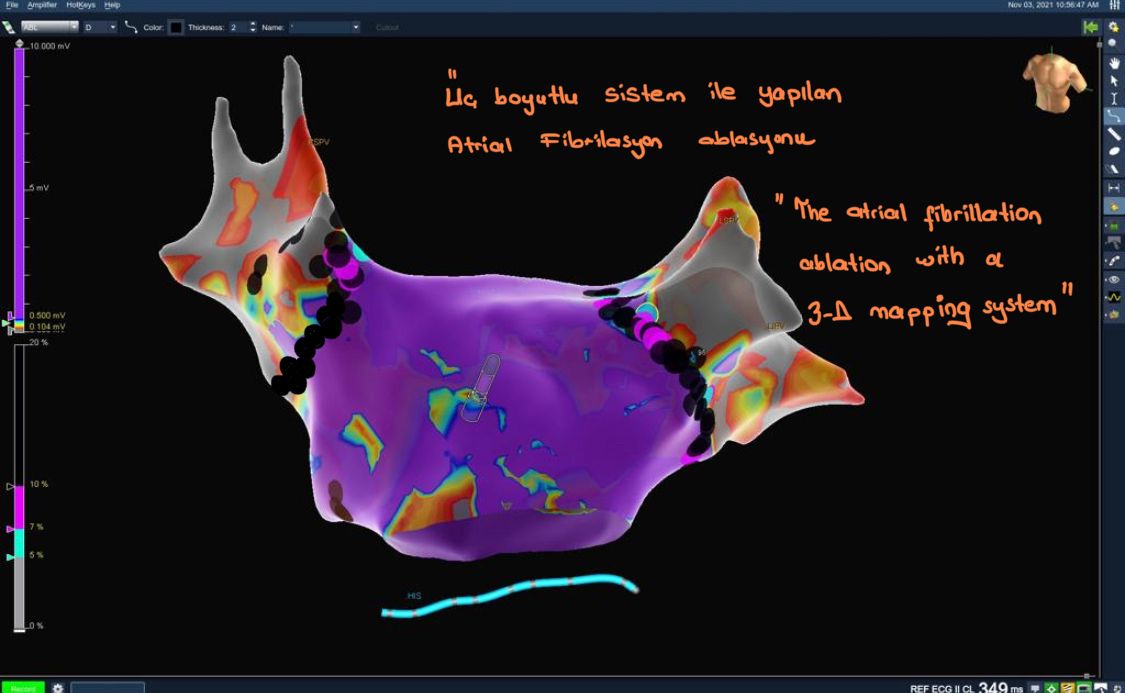The height and width of the screenshot is (693, 1125).
Task: Click the green left arrow icon
Action: pos(1091,27)
